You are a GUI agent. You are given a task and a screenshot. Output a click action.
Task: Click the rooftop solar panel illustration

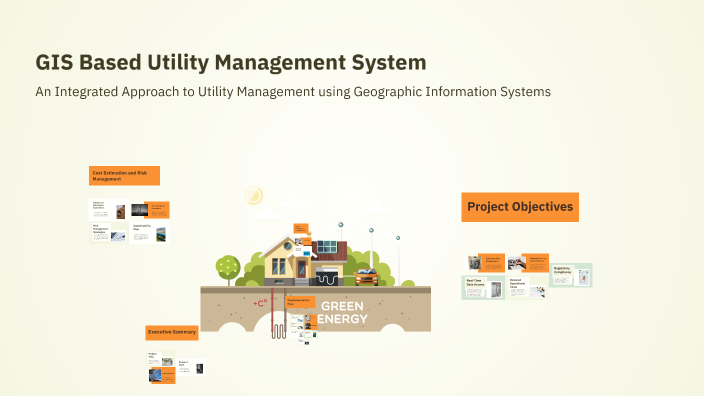pyautogui.click(x=327, y=246)
